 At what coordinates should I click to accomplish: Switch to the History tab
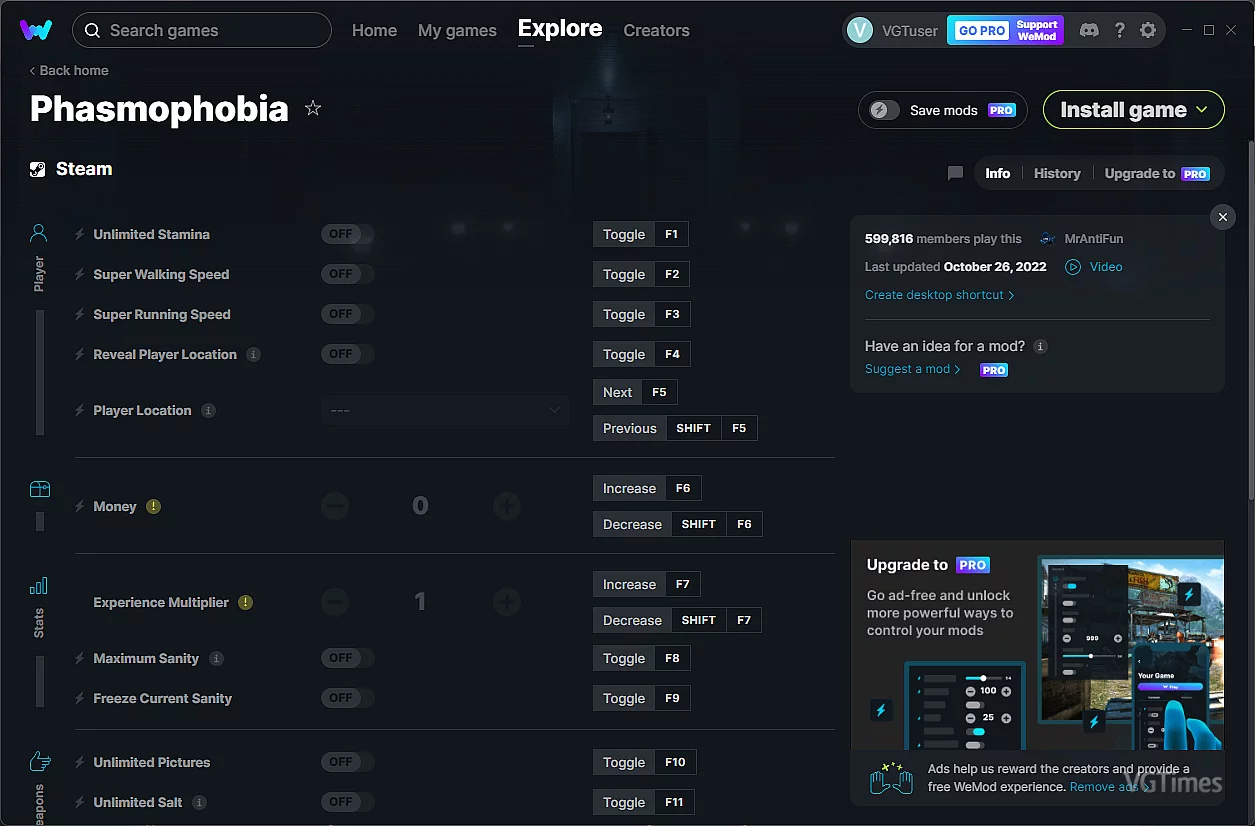click(x=1057, y=173)
